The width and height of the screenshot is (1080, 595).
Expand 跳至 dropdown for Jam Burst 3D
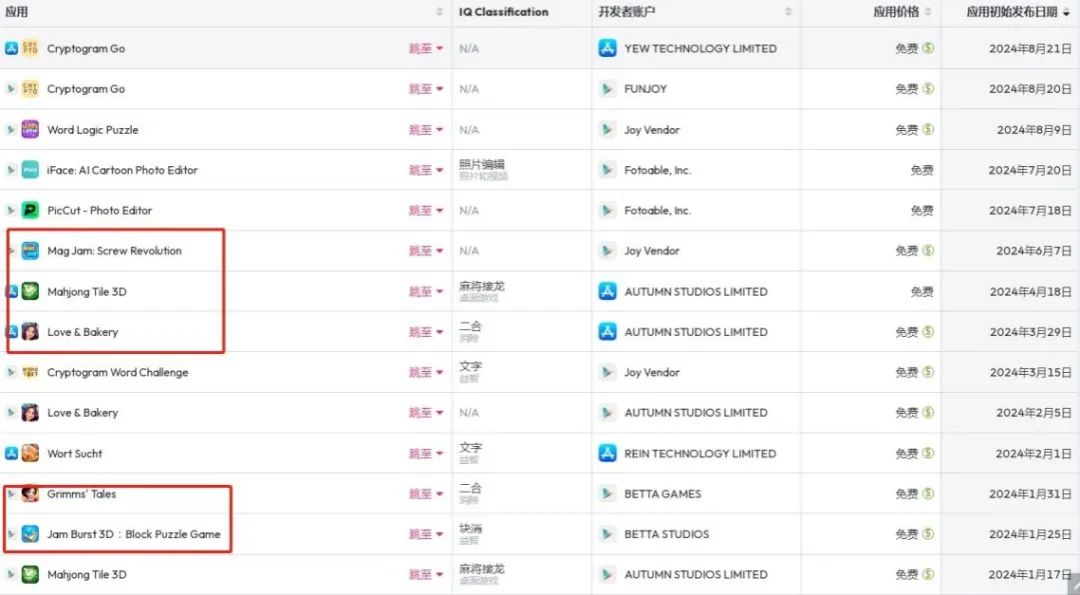coord(426,534)
